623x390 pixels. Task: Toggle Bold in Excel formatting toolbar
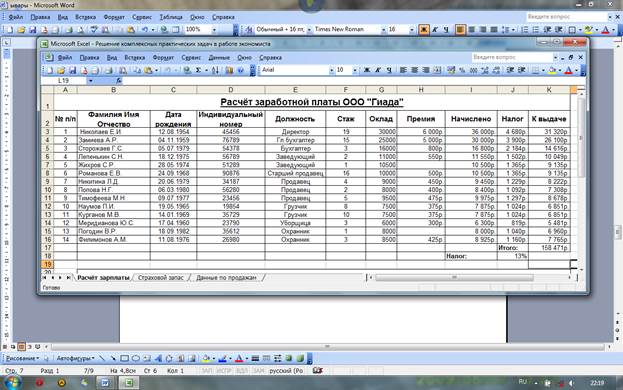[366, 70]
